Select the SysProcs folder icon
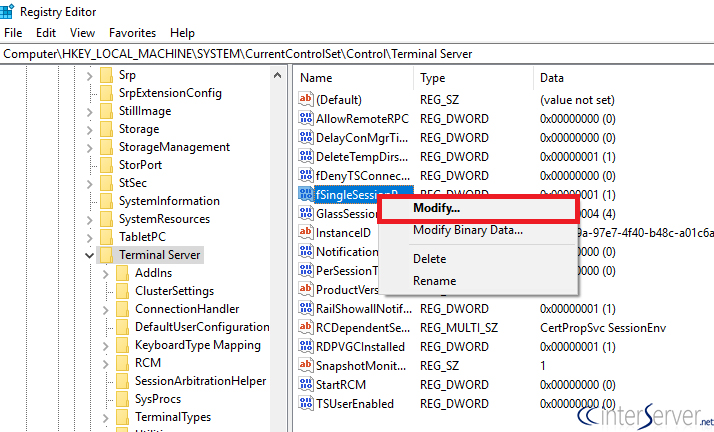Image resolution: width=714 pixels, height=432 pixels. [122, 399]
